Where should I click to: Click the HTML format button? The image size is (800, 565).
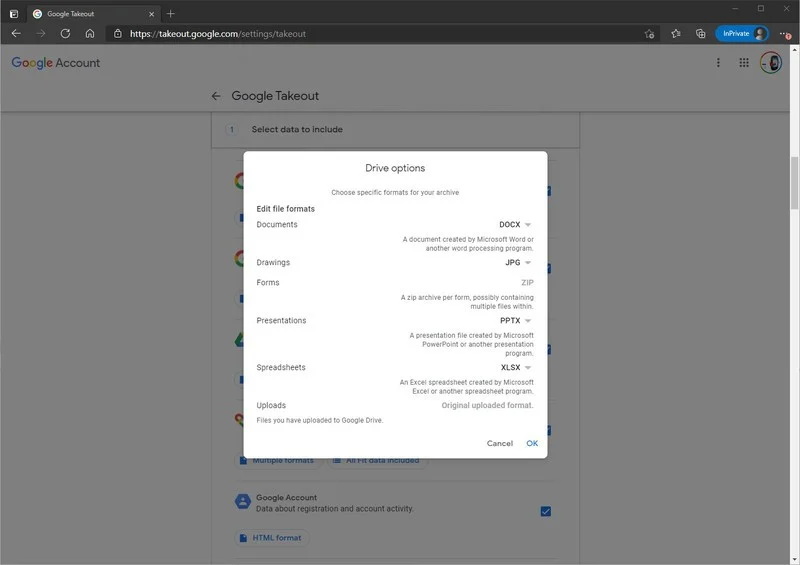coord(271,538)
